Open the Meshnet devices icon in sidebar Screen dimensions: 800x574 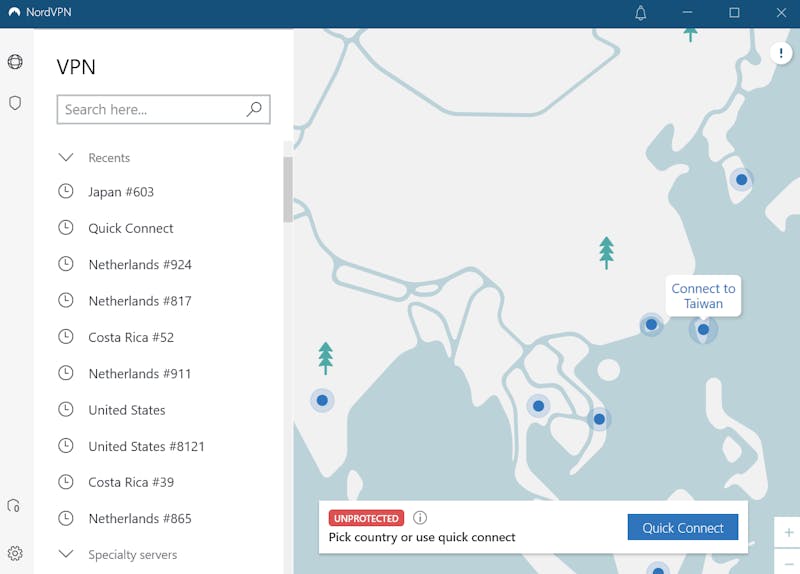13,506
